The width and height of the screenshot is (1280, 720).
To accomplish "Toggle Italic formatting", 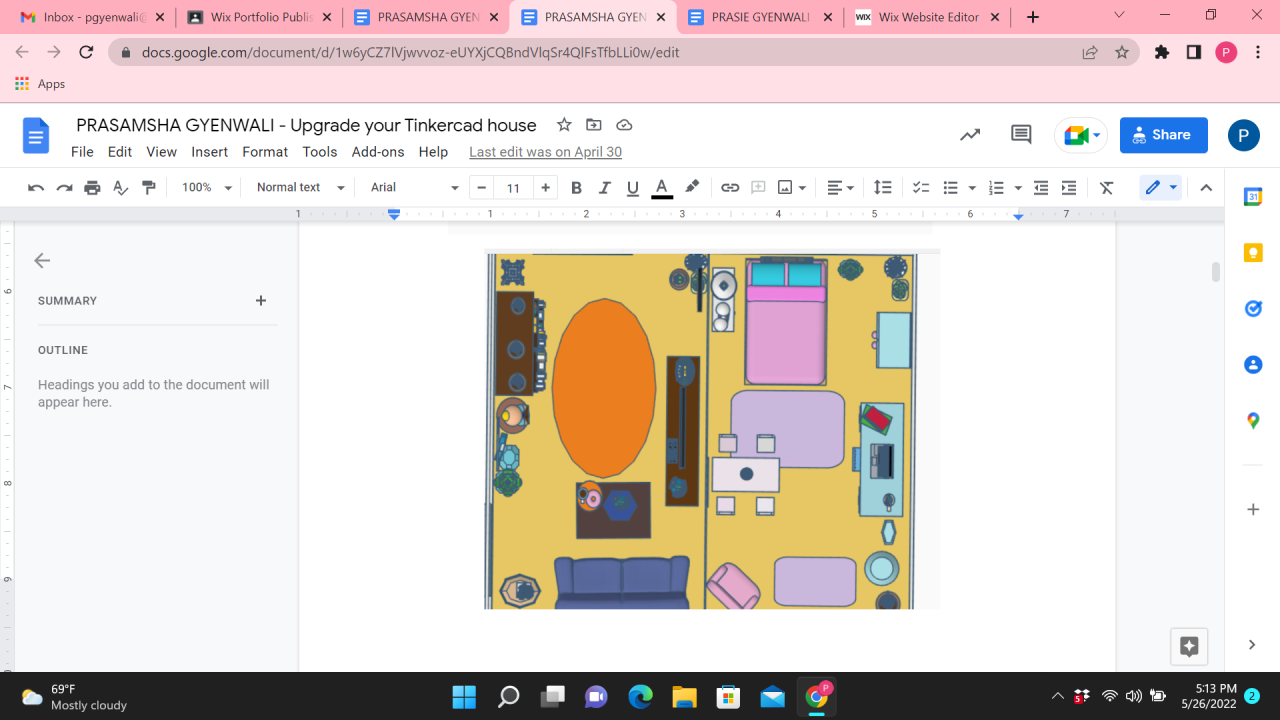I will (x=604, y=188).
